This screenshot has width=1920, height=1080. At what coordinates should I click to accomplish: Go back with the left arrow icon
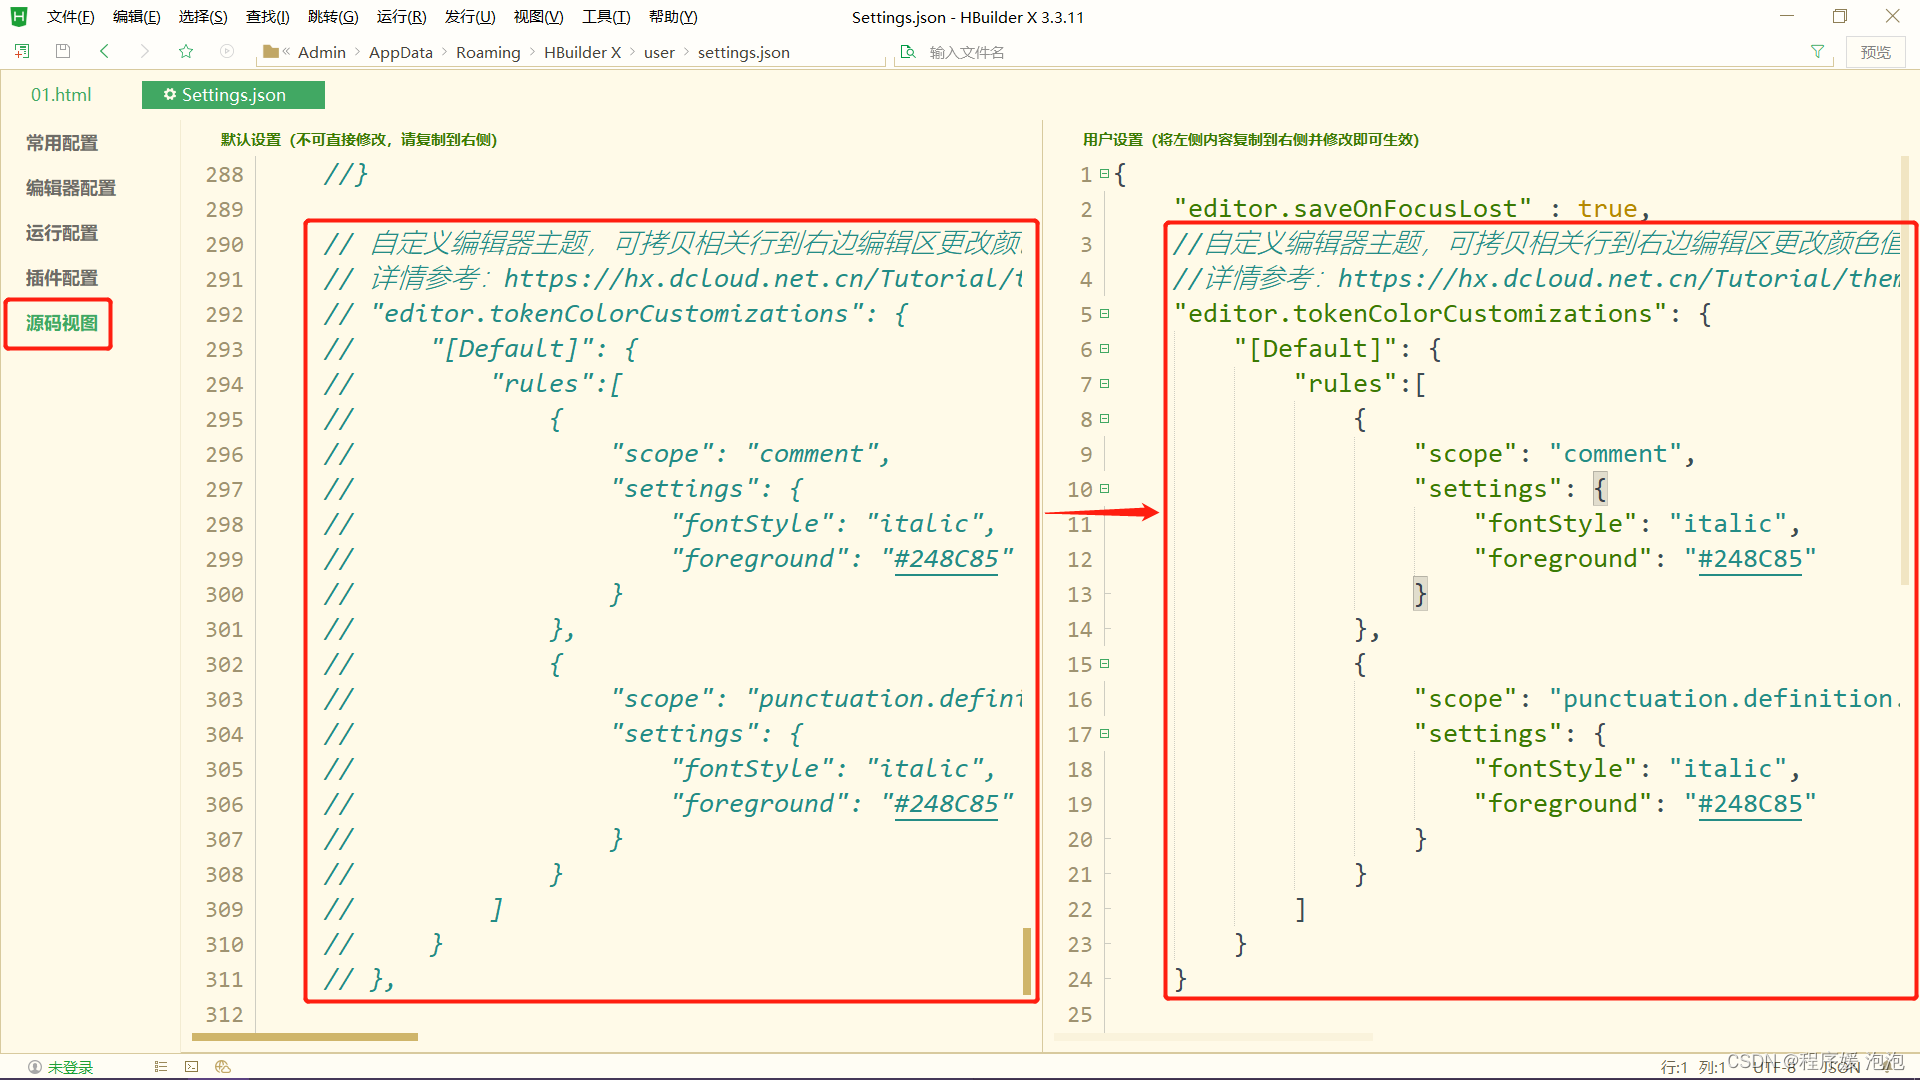104,51
